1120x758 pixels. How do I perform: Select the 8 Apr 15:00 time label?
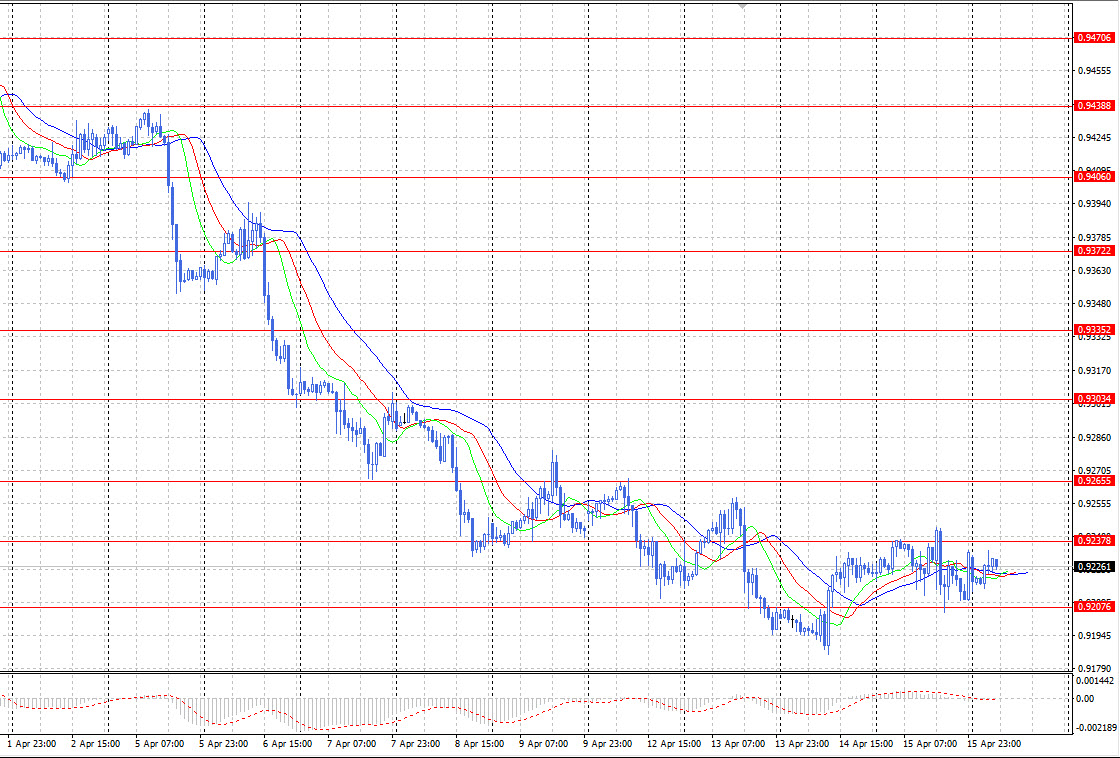[479, 744]
